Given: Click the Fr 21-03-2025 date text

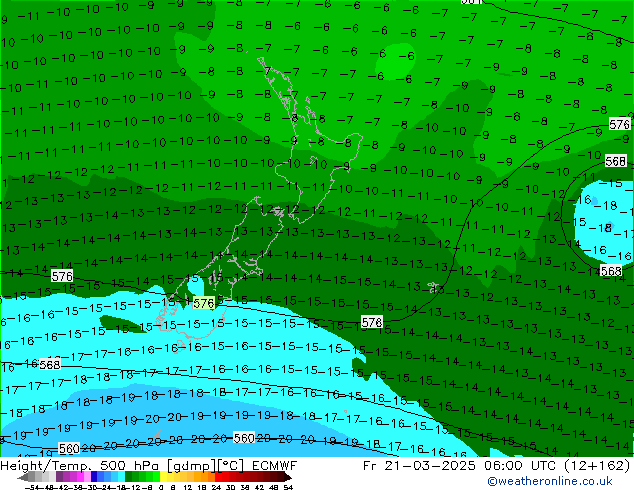Looking at the screenshot, I should coord(419,466).
